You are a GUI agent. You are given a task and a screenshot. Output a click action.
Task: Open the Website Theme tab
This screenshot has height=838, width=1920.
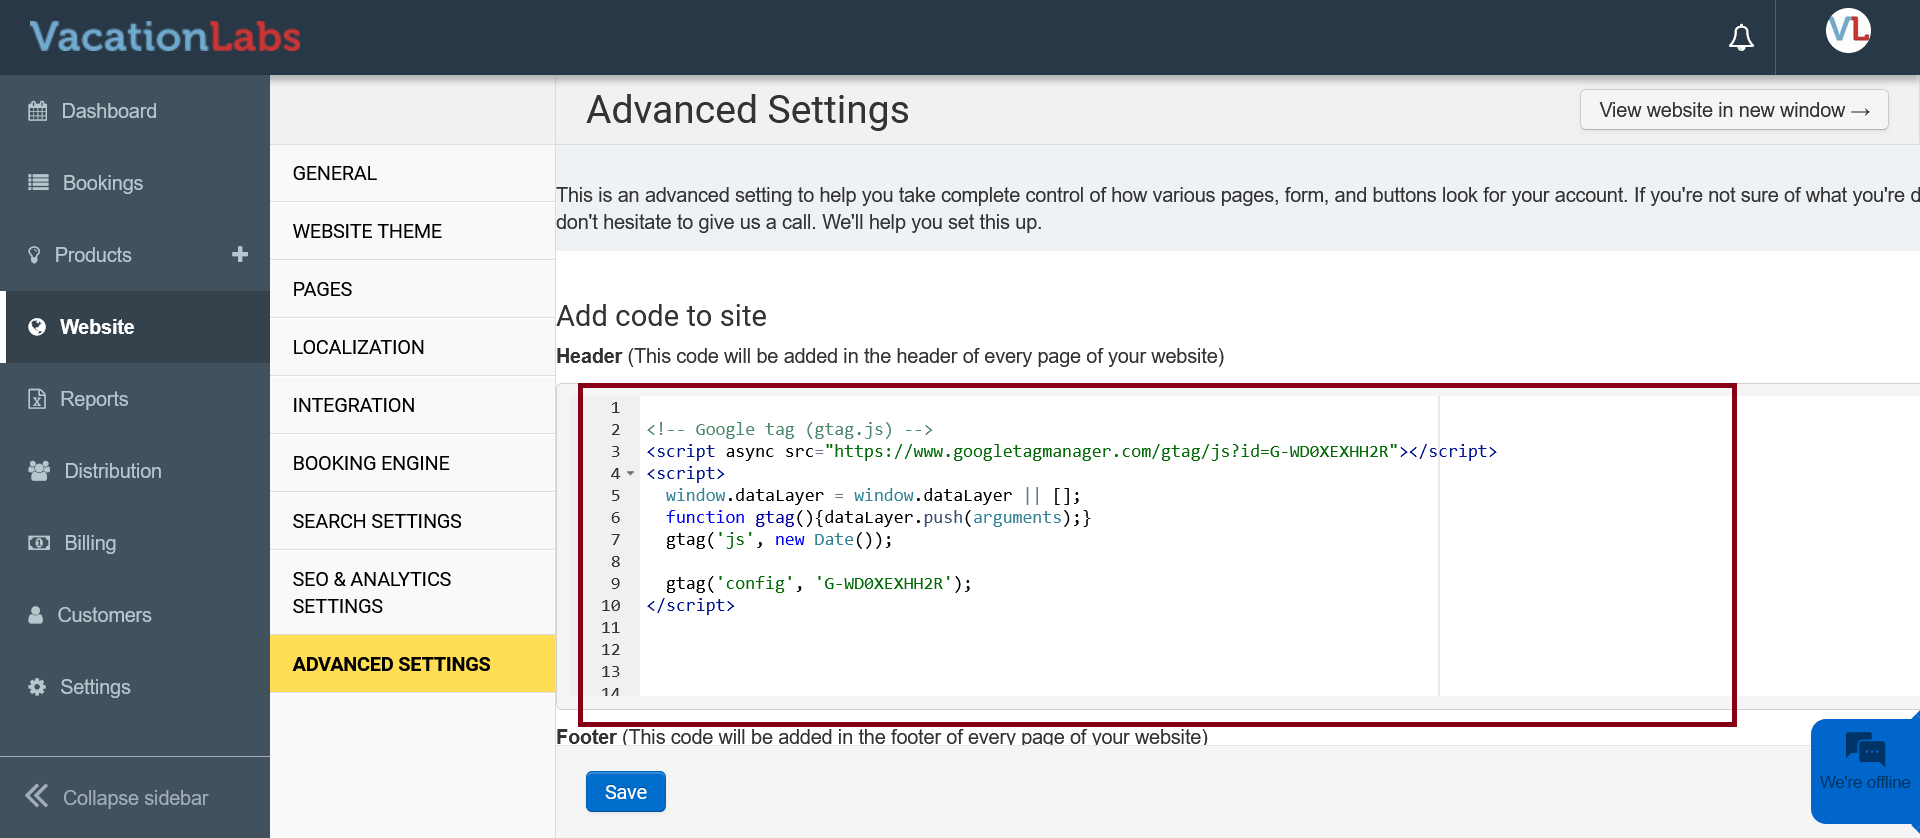(x=367, y=231)
